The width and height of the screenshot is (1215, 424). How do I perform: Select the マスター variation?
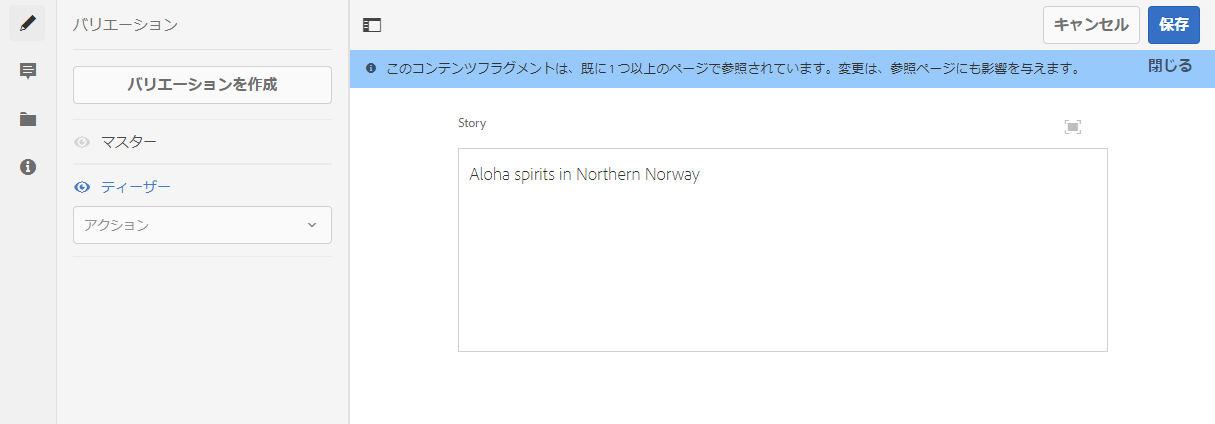(x=129, y=142)
